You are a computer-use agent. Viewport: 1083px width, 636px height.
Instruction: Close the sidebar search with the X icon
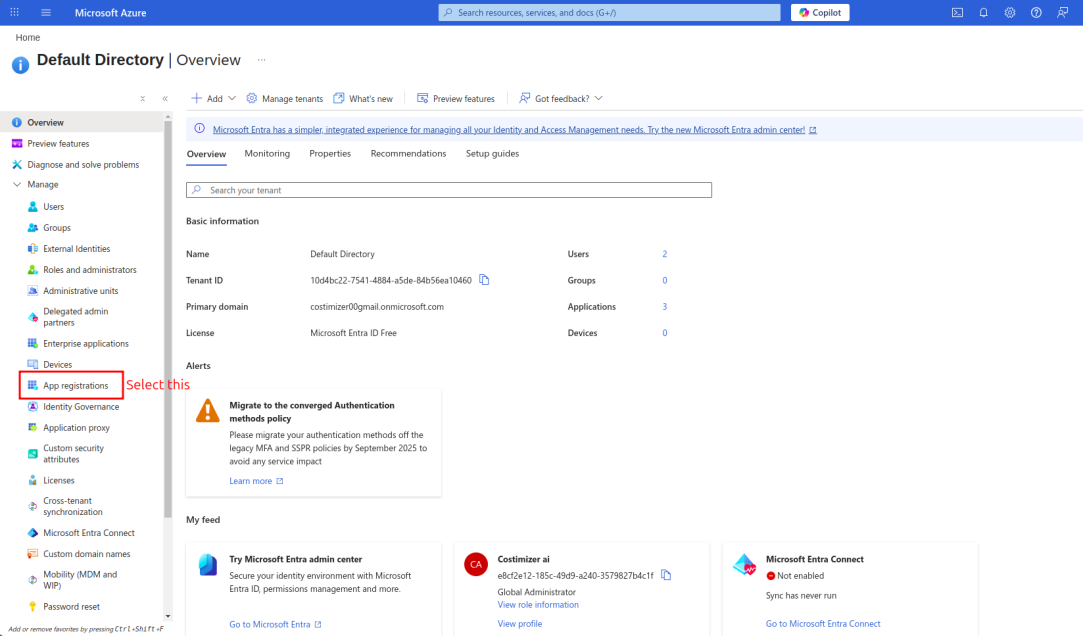142,99
